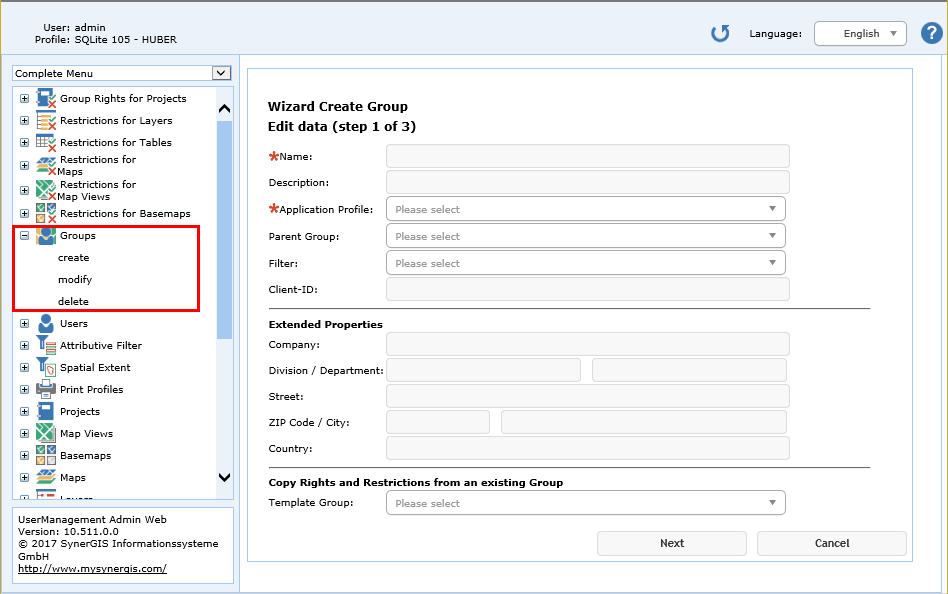
Task: Open Print Profiles via its printer icon
Action: pos(45,389)
